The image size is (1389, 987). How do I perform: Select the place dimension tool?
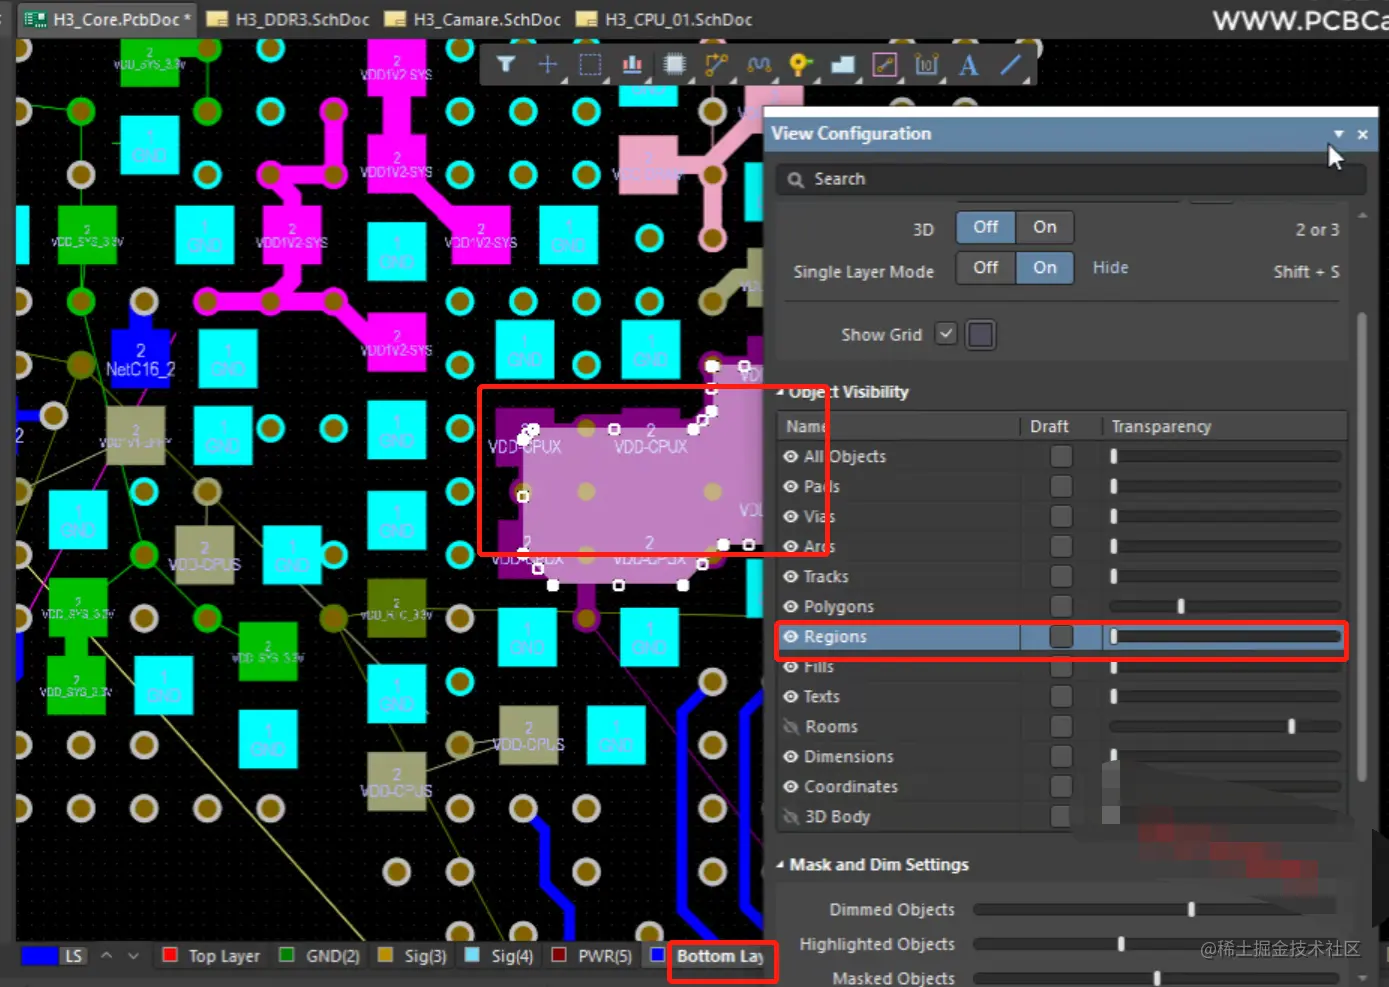927,65
